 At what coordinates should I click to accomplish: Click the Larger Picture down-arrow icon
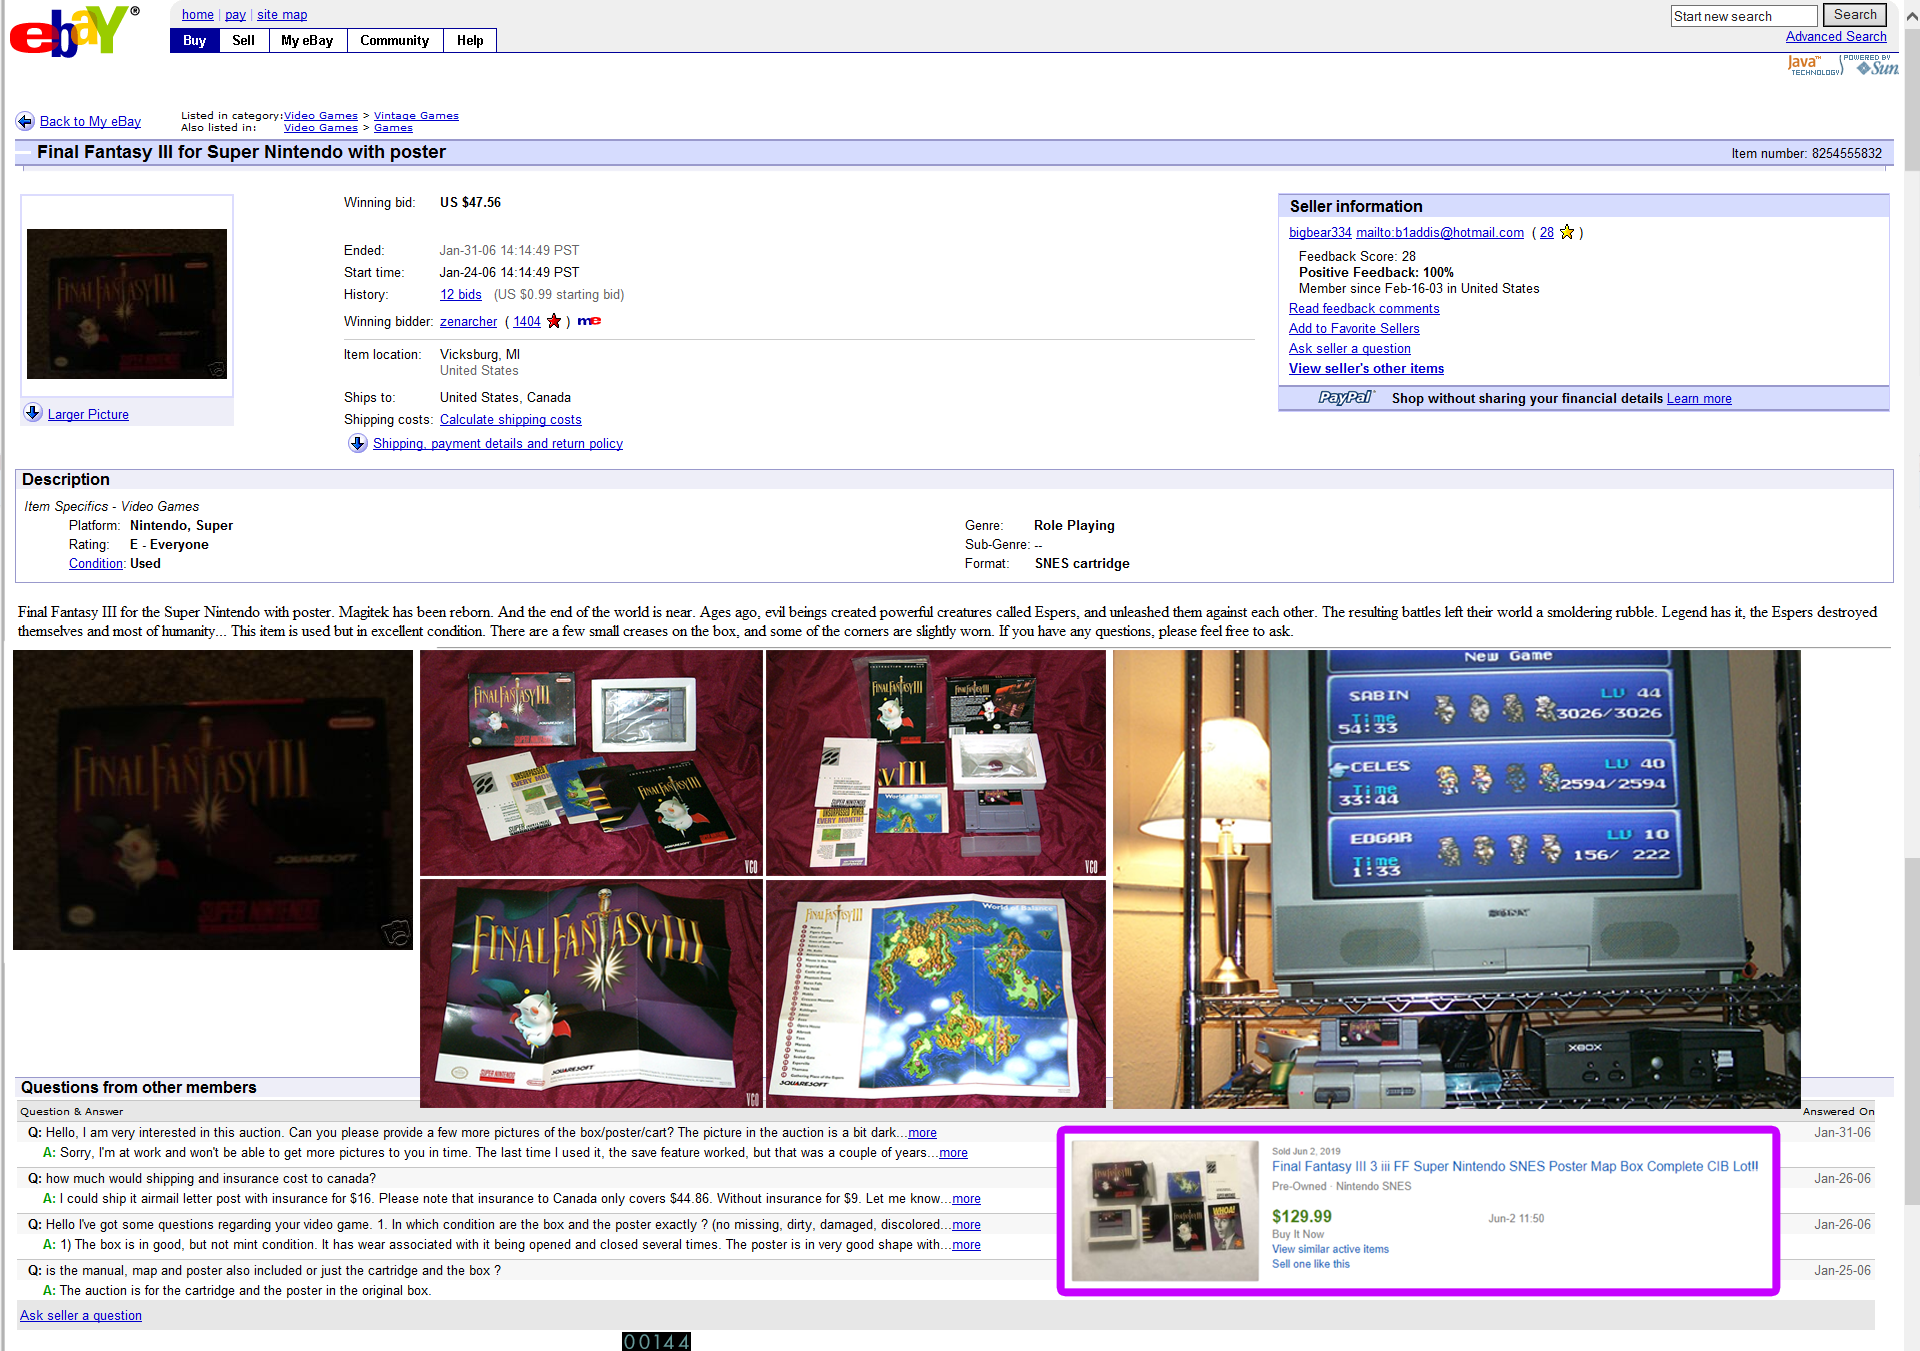[x=33, y=413]
